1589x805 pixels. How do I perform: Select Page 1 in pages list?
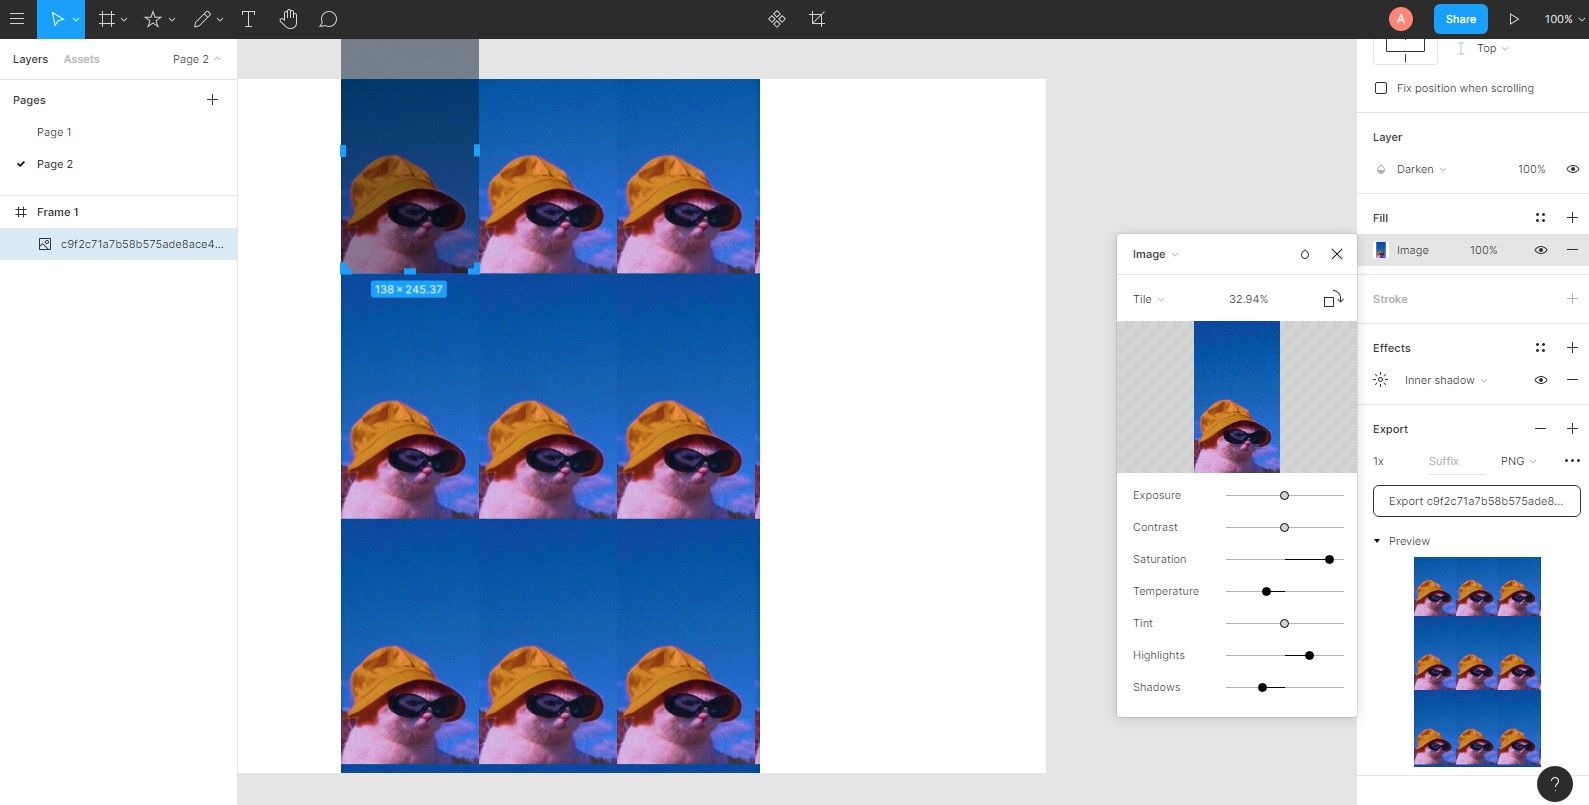tap(54, 132)
